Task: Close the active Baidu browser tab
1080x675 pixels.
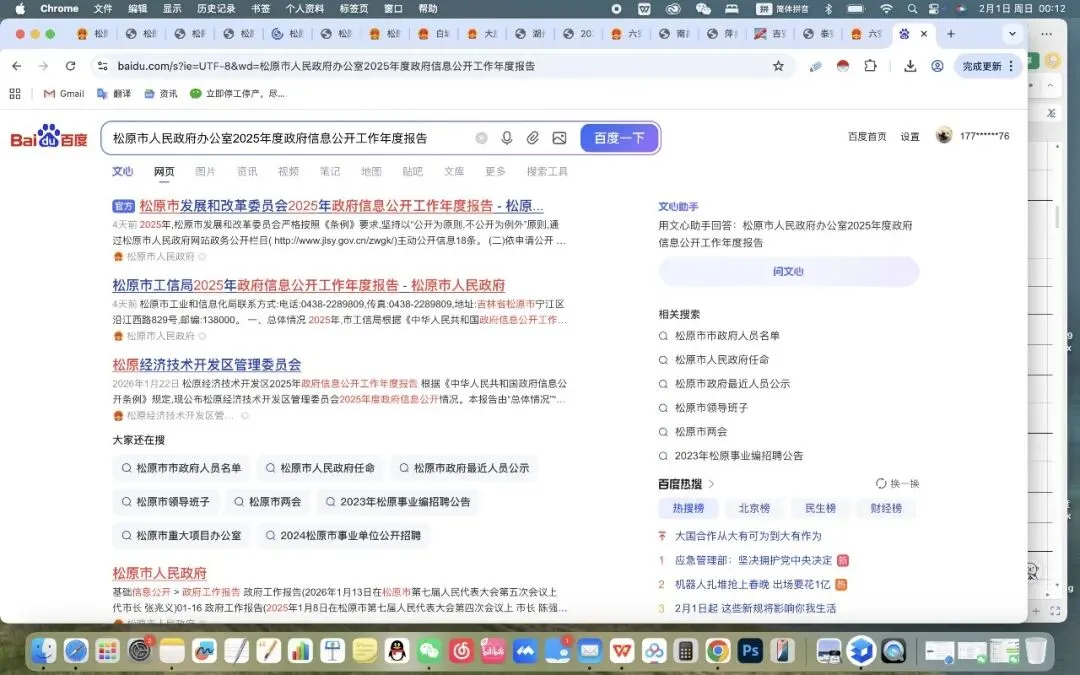Action: [x=924, y=34]
